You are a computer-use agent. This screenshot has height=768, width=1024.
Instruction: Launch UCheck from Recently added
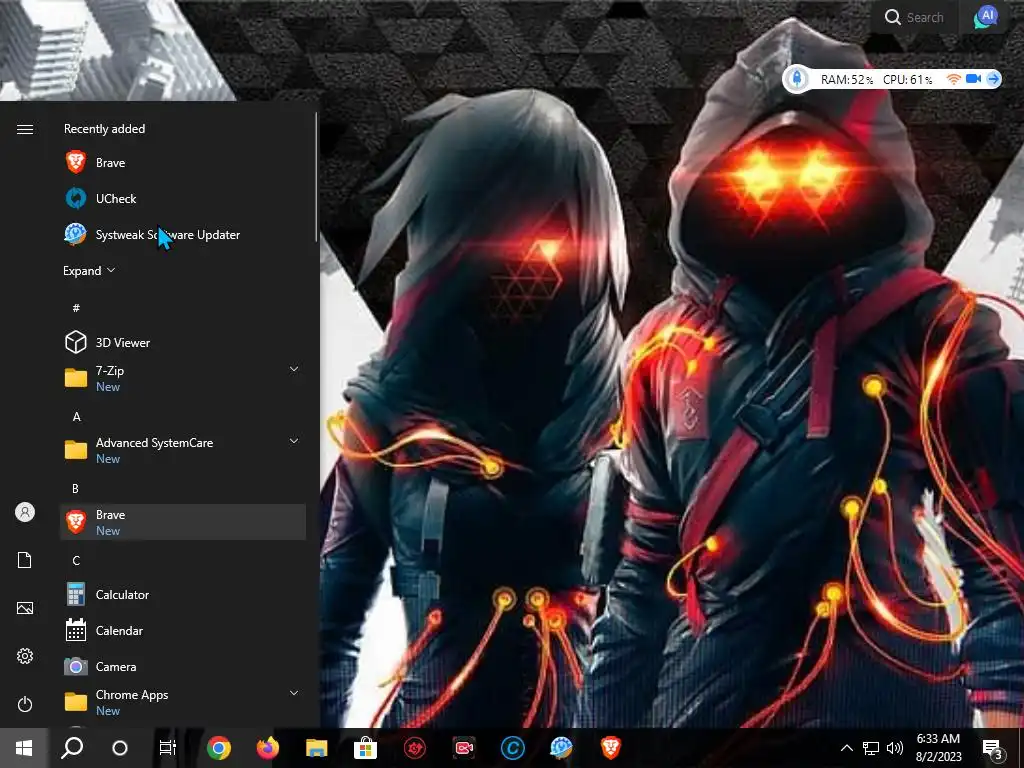183,199
